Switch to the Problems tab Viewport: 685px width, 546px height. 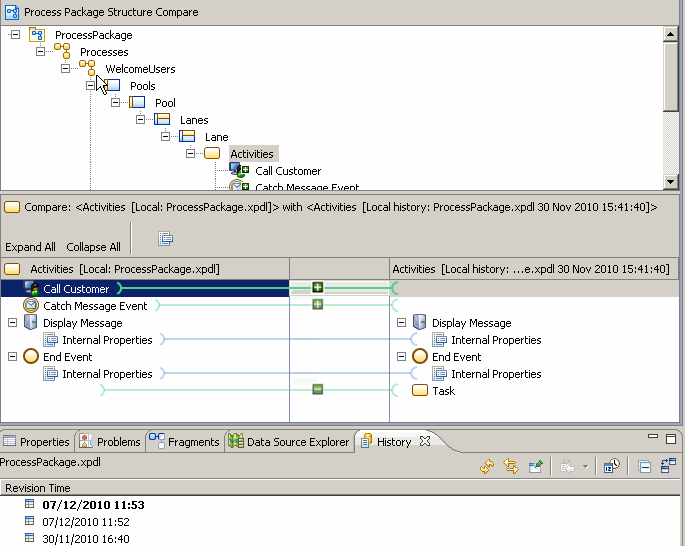(x=110, y=442)
